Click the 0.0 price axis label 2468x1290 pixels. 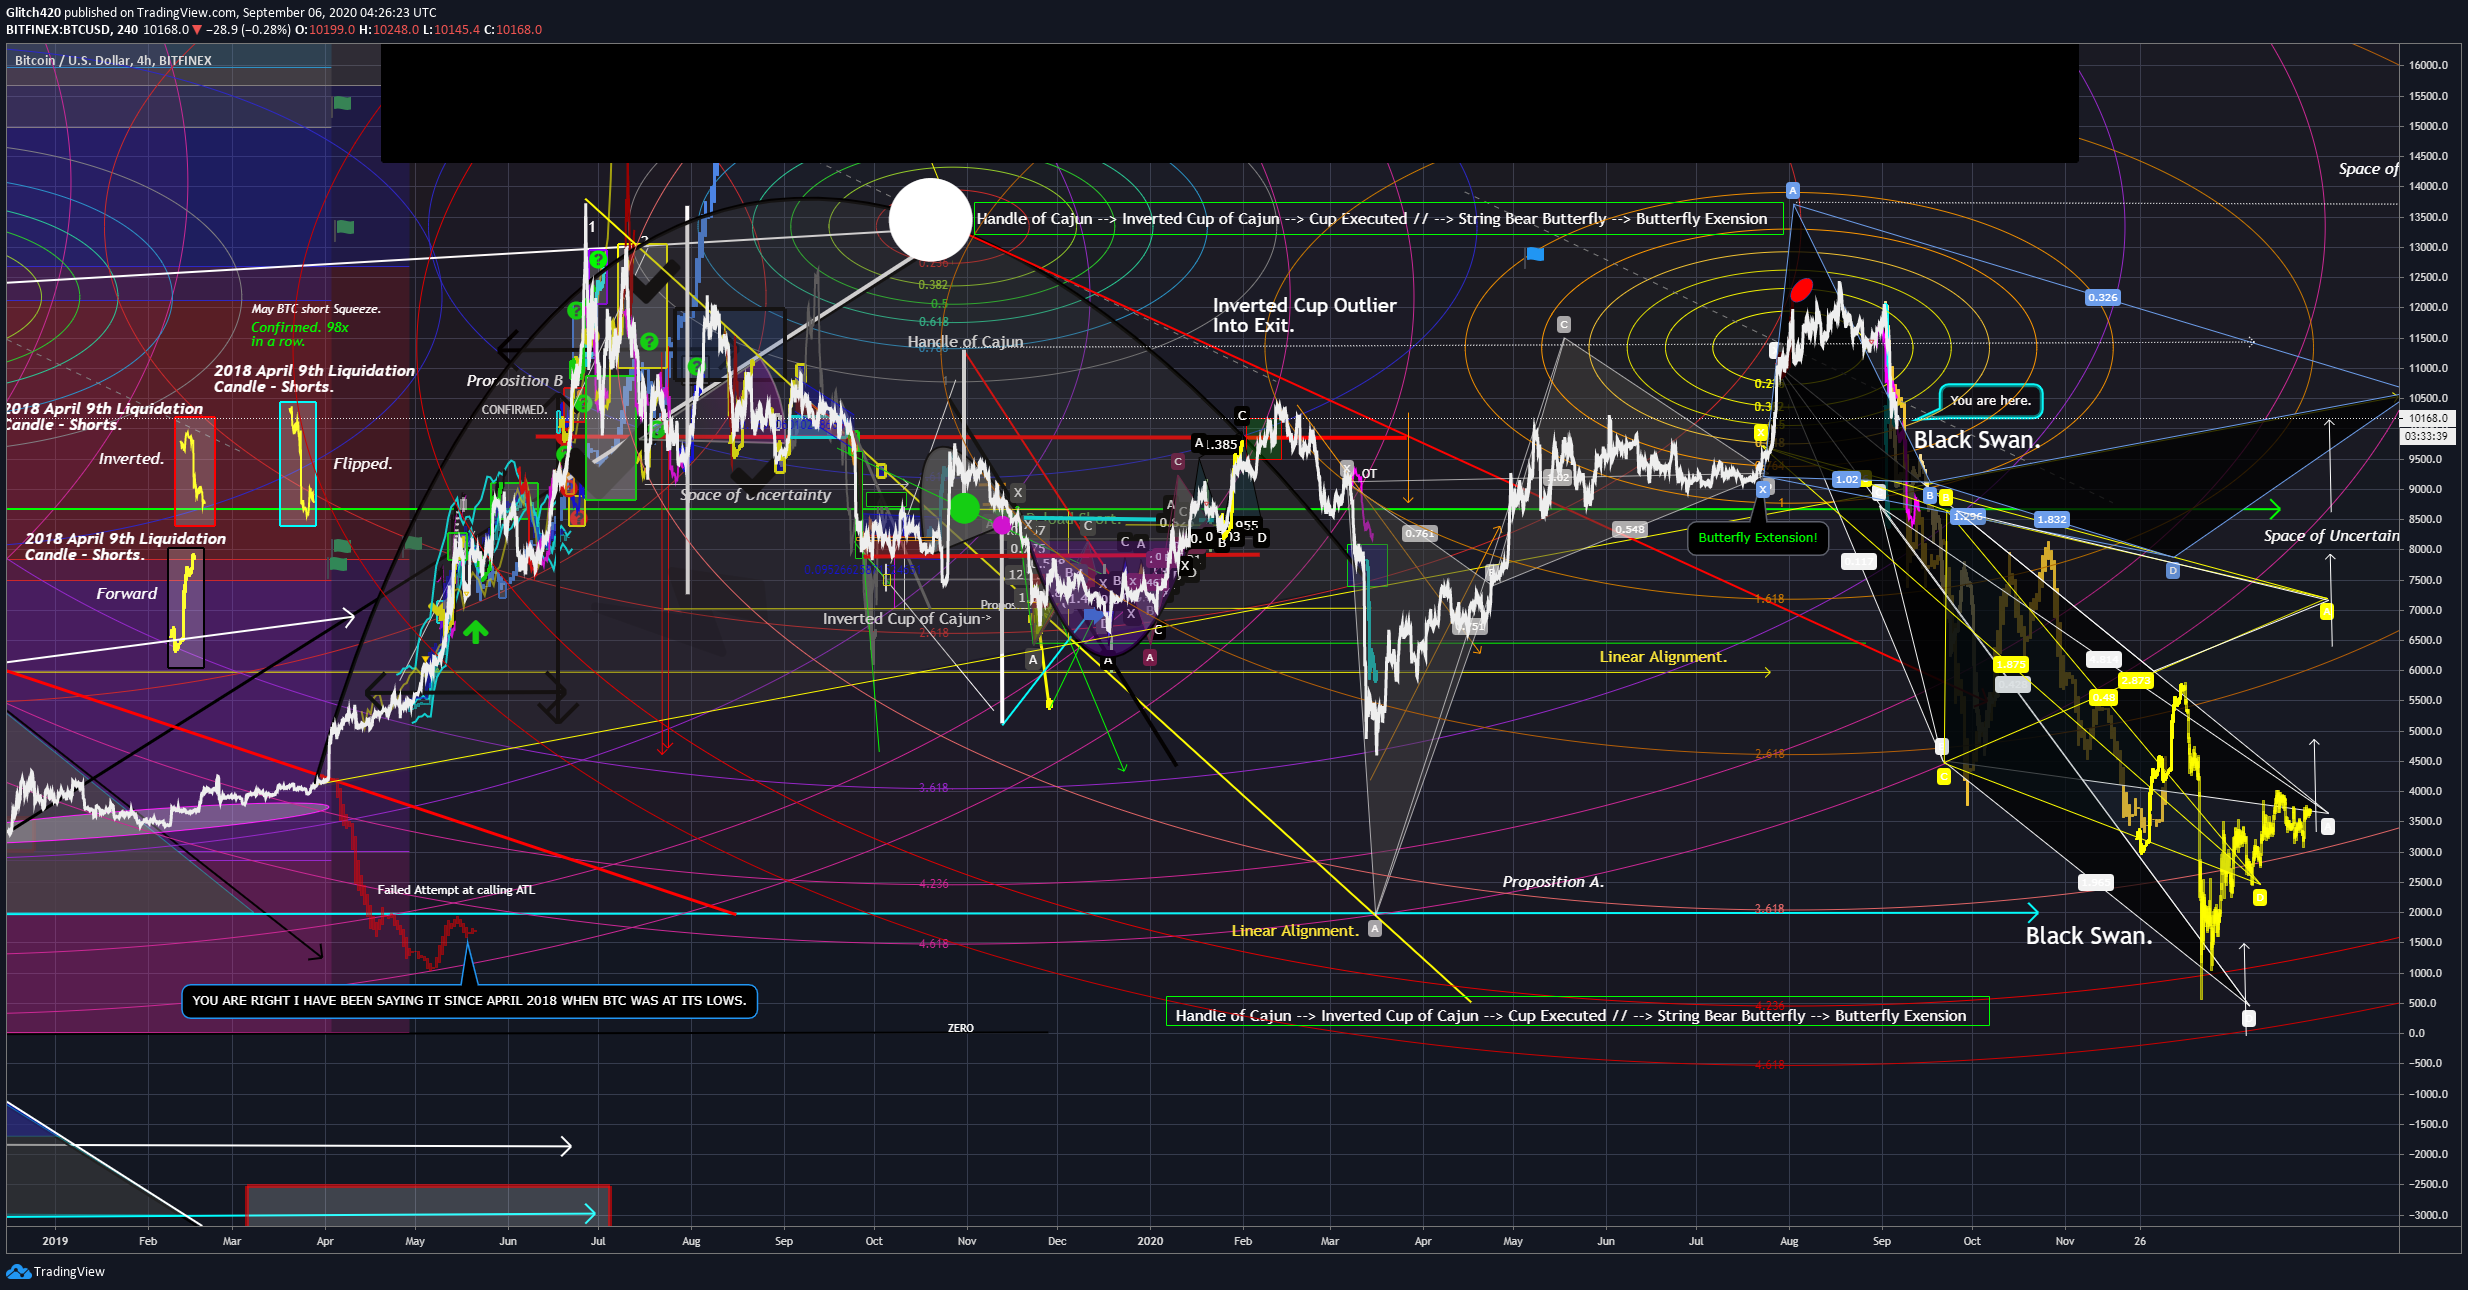pyautogui.click(x=2417, y=1033)
